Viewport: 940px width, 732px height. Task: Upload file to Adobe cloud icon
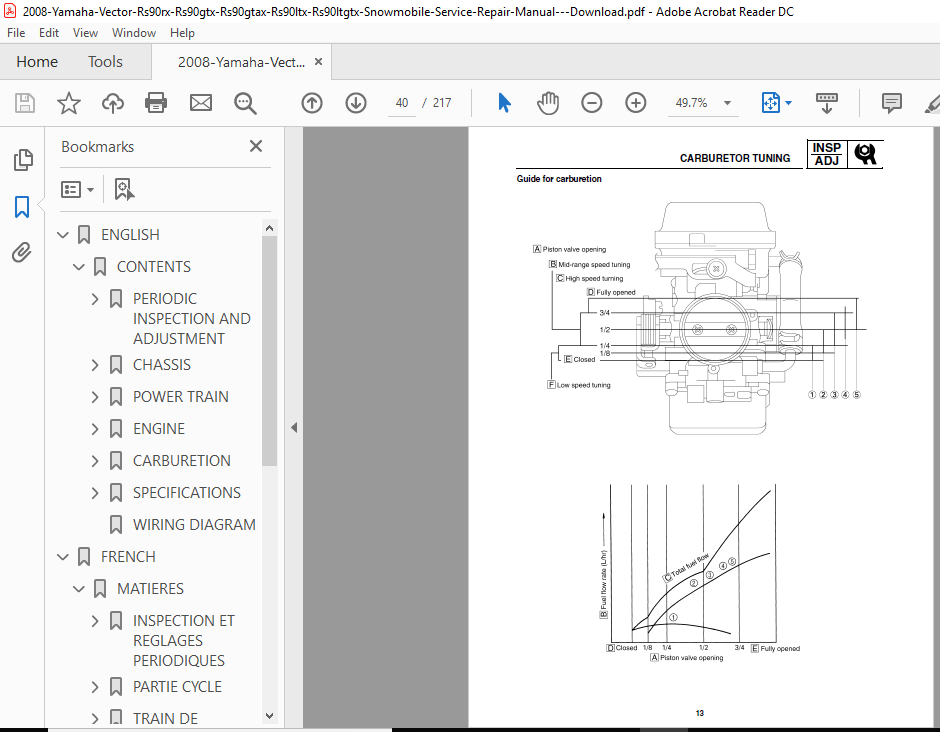[112, 103]
